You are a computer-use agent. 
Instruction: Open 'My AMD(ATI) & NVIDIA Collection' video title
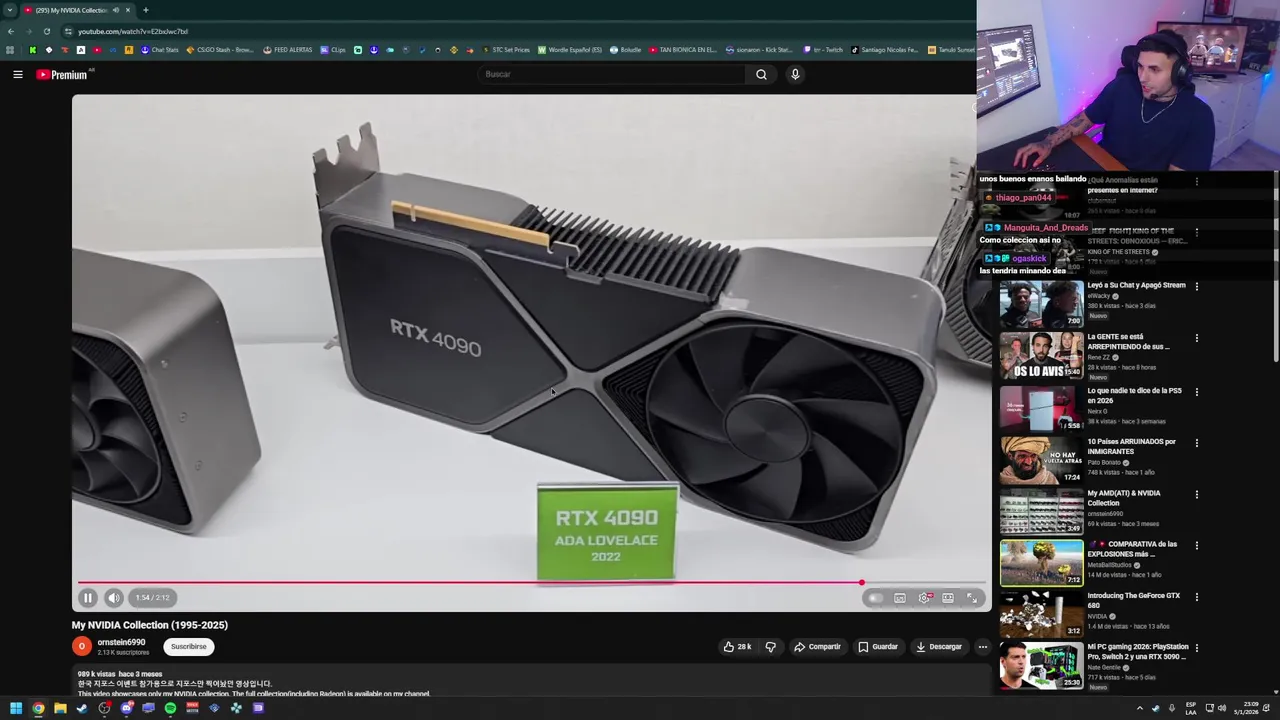click(1123, 498)
